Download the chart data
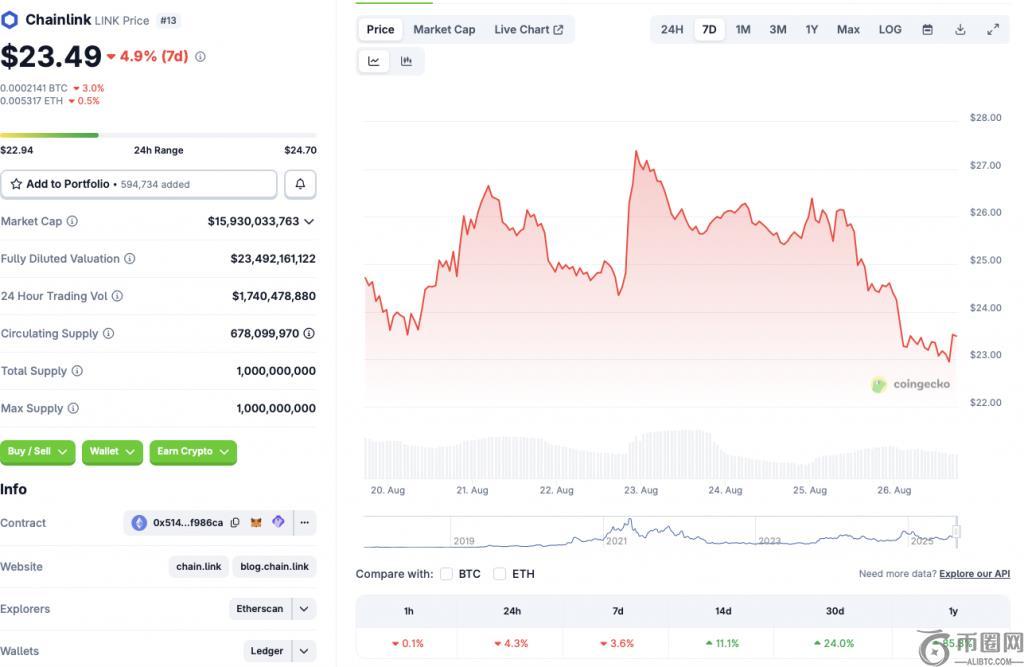The image size is (1024, 667). click(x=960, y=30)
